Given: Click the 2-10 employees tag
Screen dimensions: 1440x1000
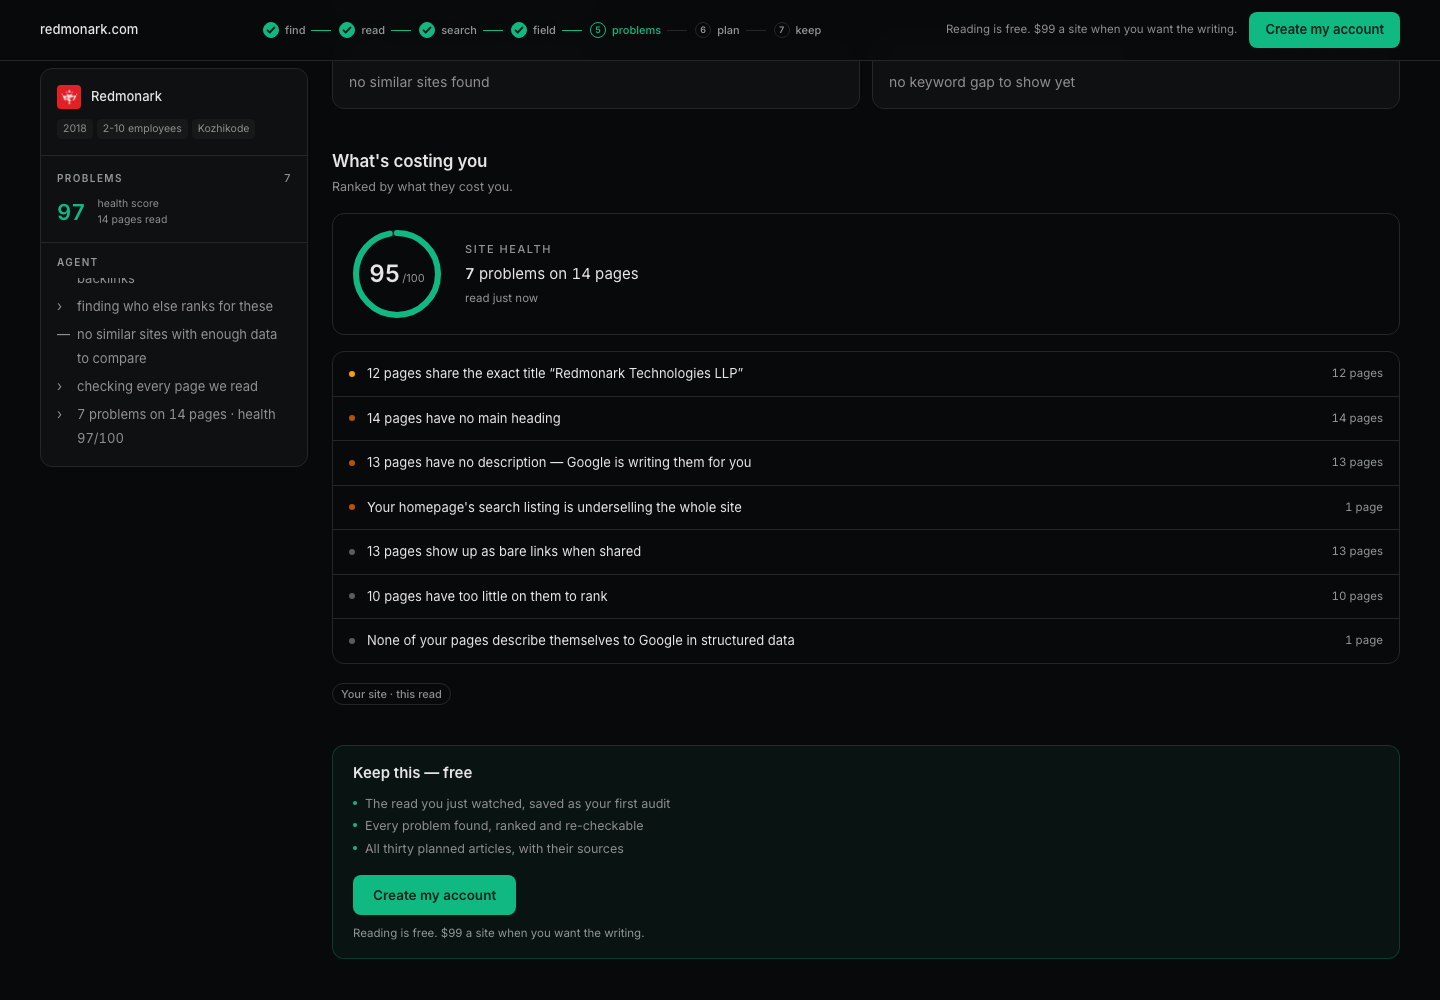Looking at the screenshot, I should coord(142,128).
